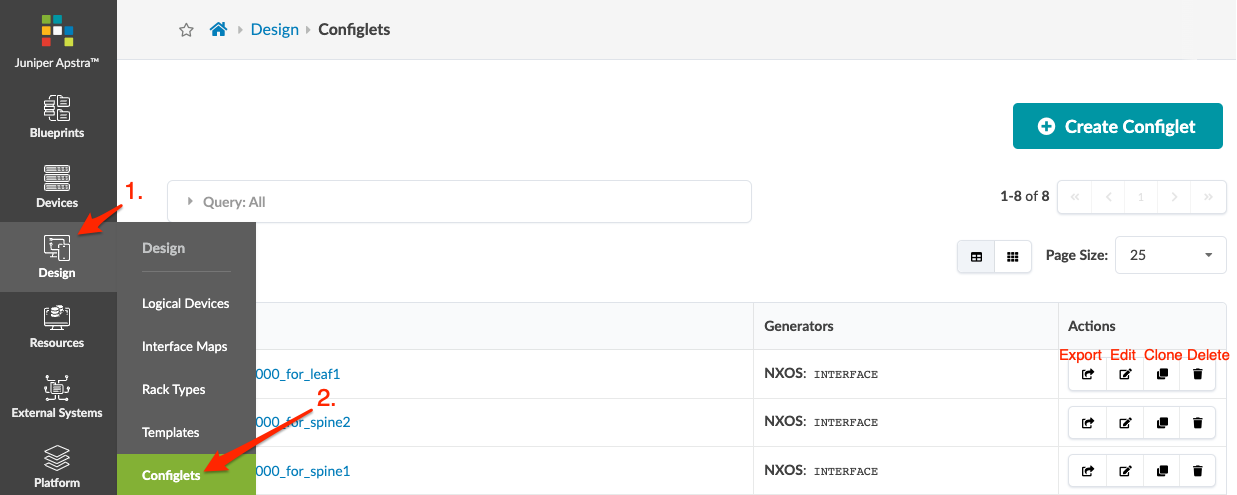Click the Create Configlet button
The height and width of the screenshot is (495, 1237).
(x=1118, y=126)
